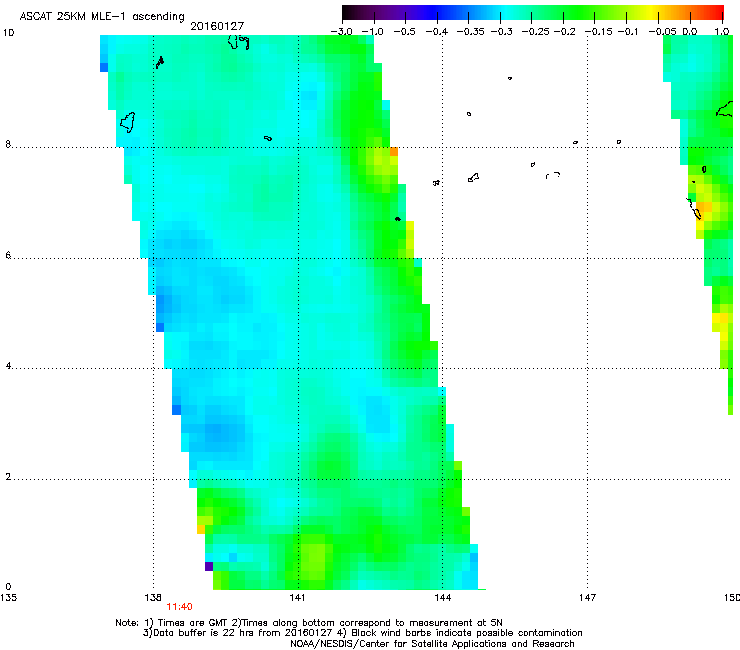The image size is (740, 650).
Task: Click the orange data cell near 8N 143E
Action: coord(394,152)
